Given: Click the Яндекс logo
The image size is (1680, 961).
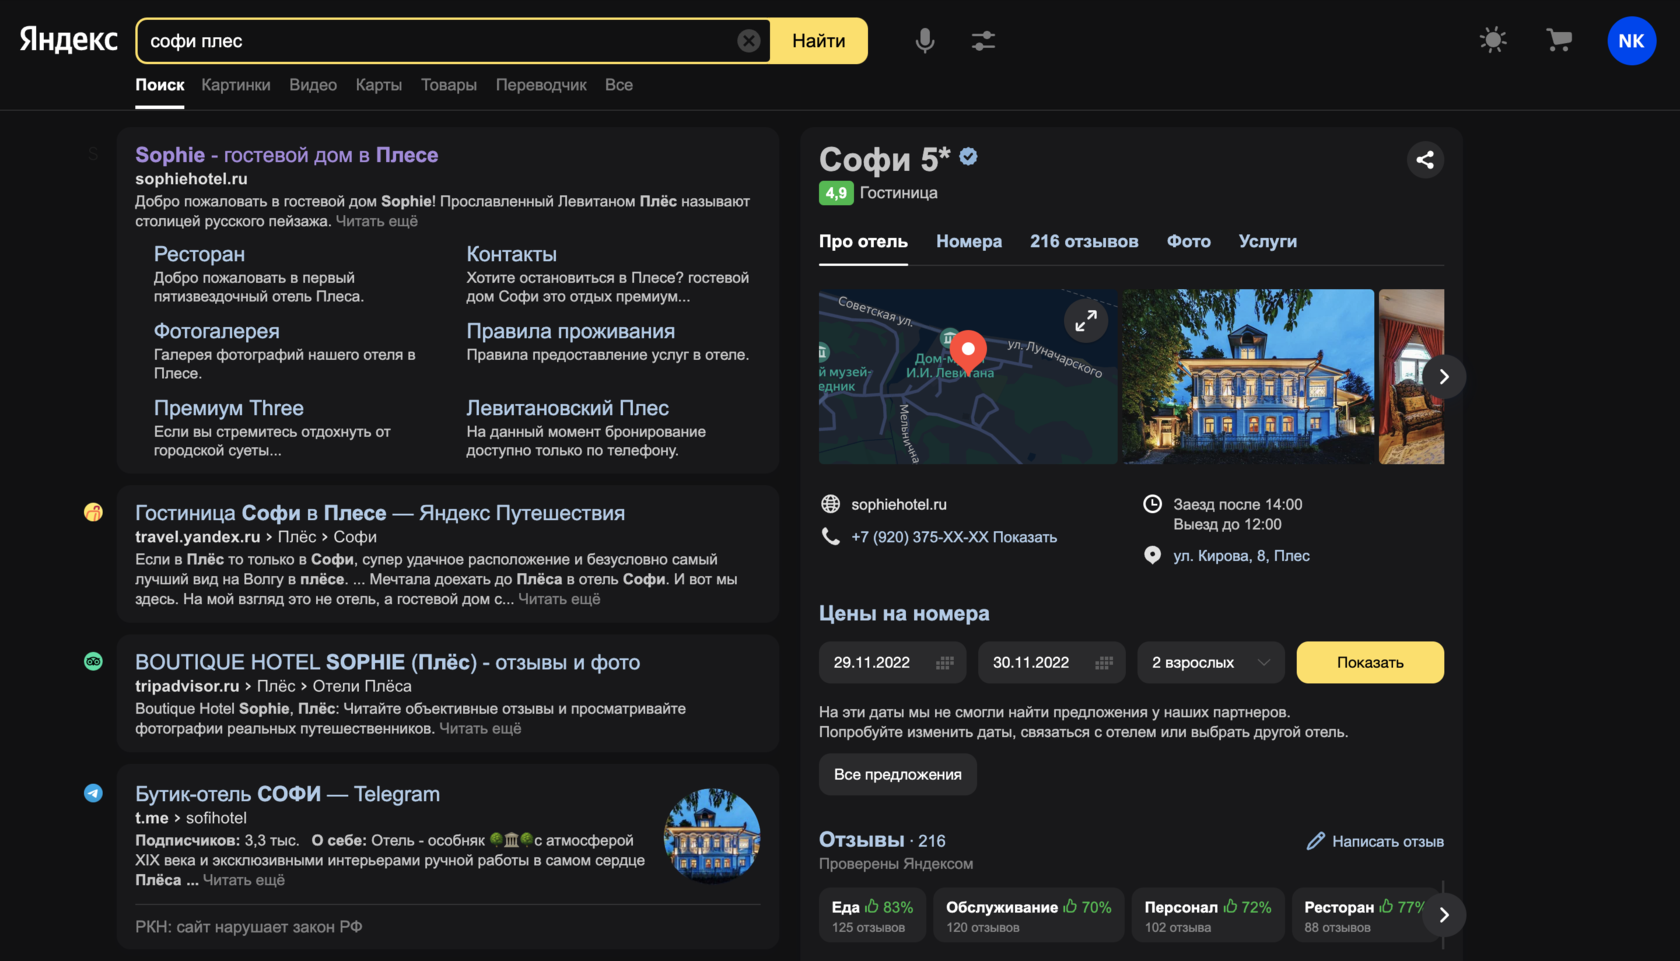Looking at the screenshot, I should [x=68, y=40].
